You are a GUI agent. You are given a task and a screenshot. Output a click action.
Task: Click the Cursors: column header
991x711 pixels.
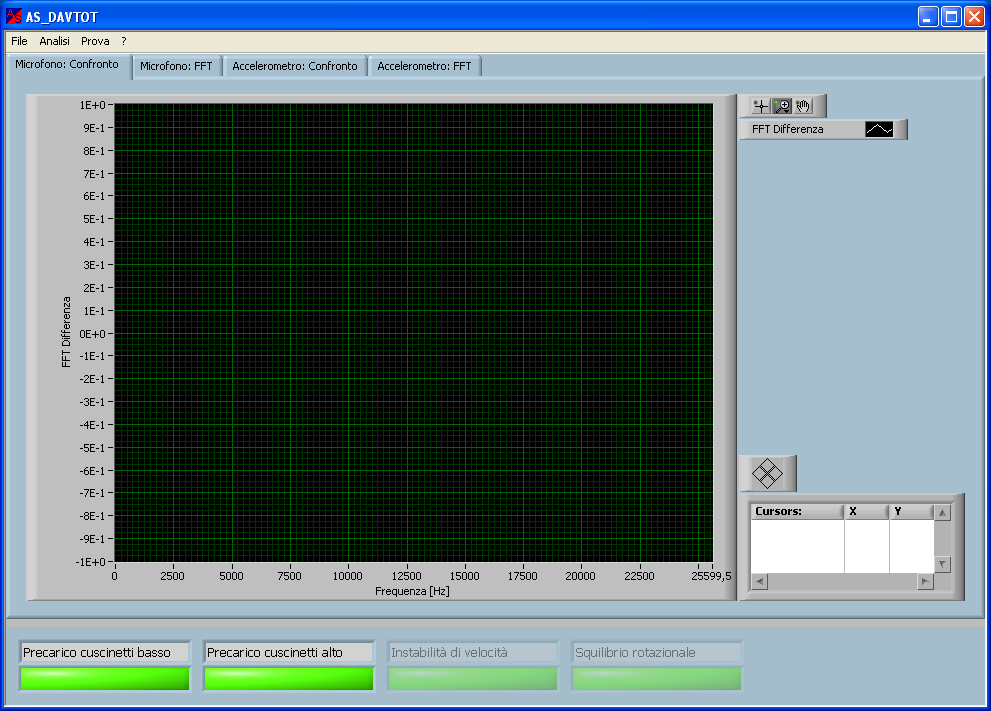pos(798,511)
